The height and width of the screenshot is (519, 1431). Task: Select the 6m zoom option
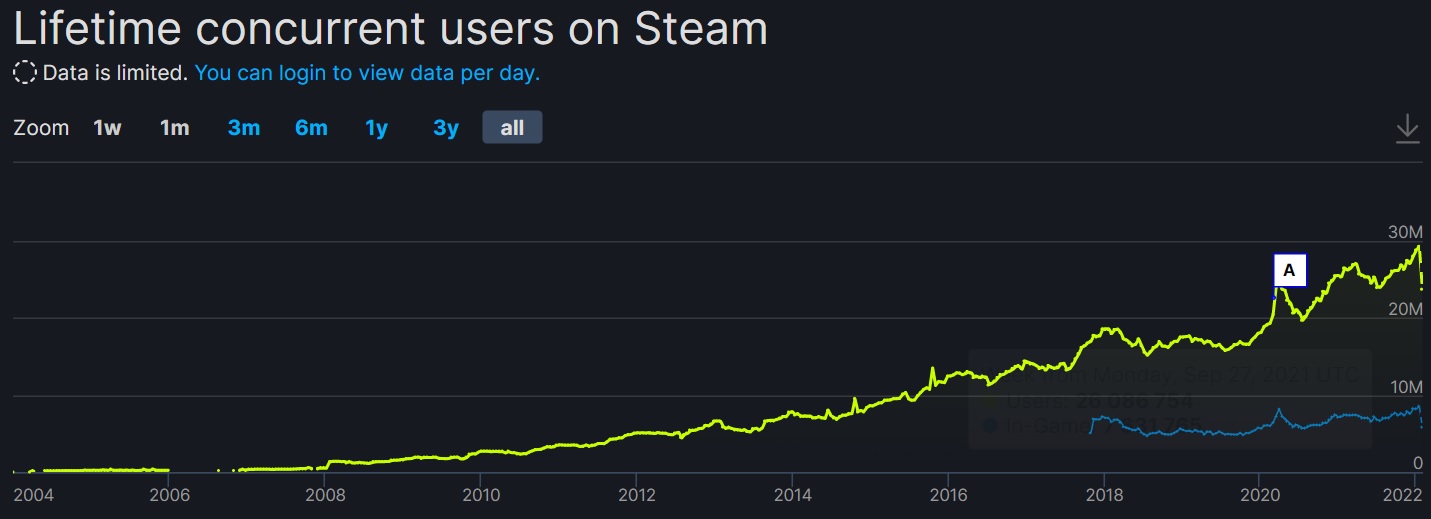[x=311, y=128]
